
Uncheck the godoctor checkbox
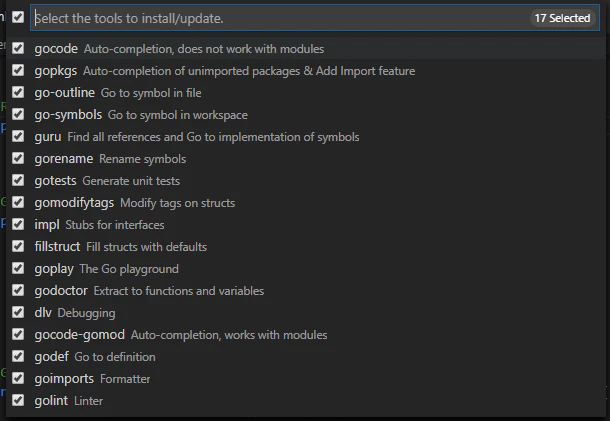pyautogui.click(x=18, y=290)
